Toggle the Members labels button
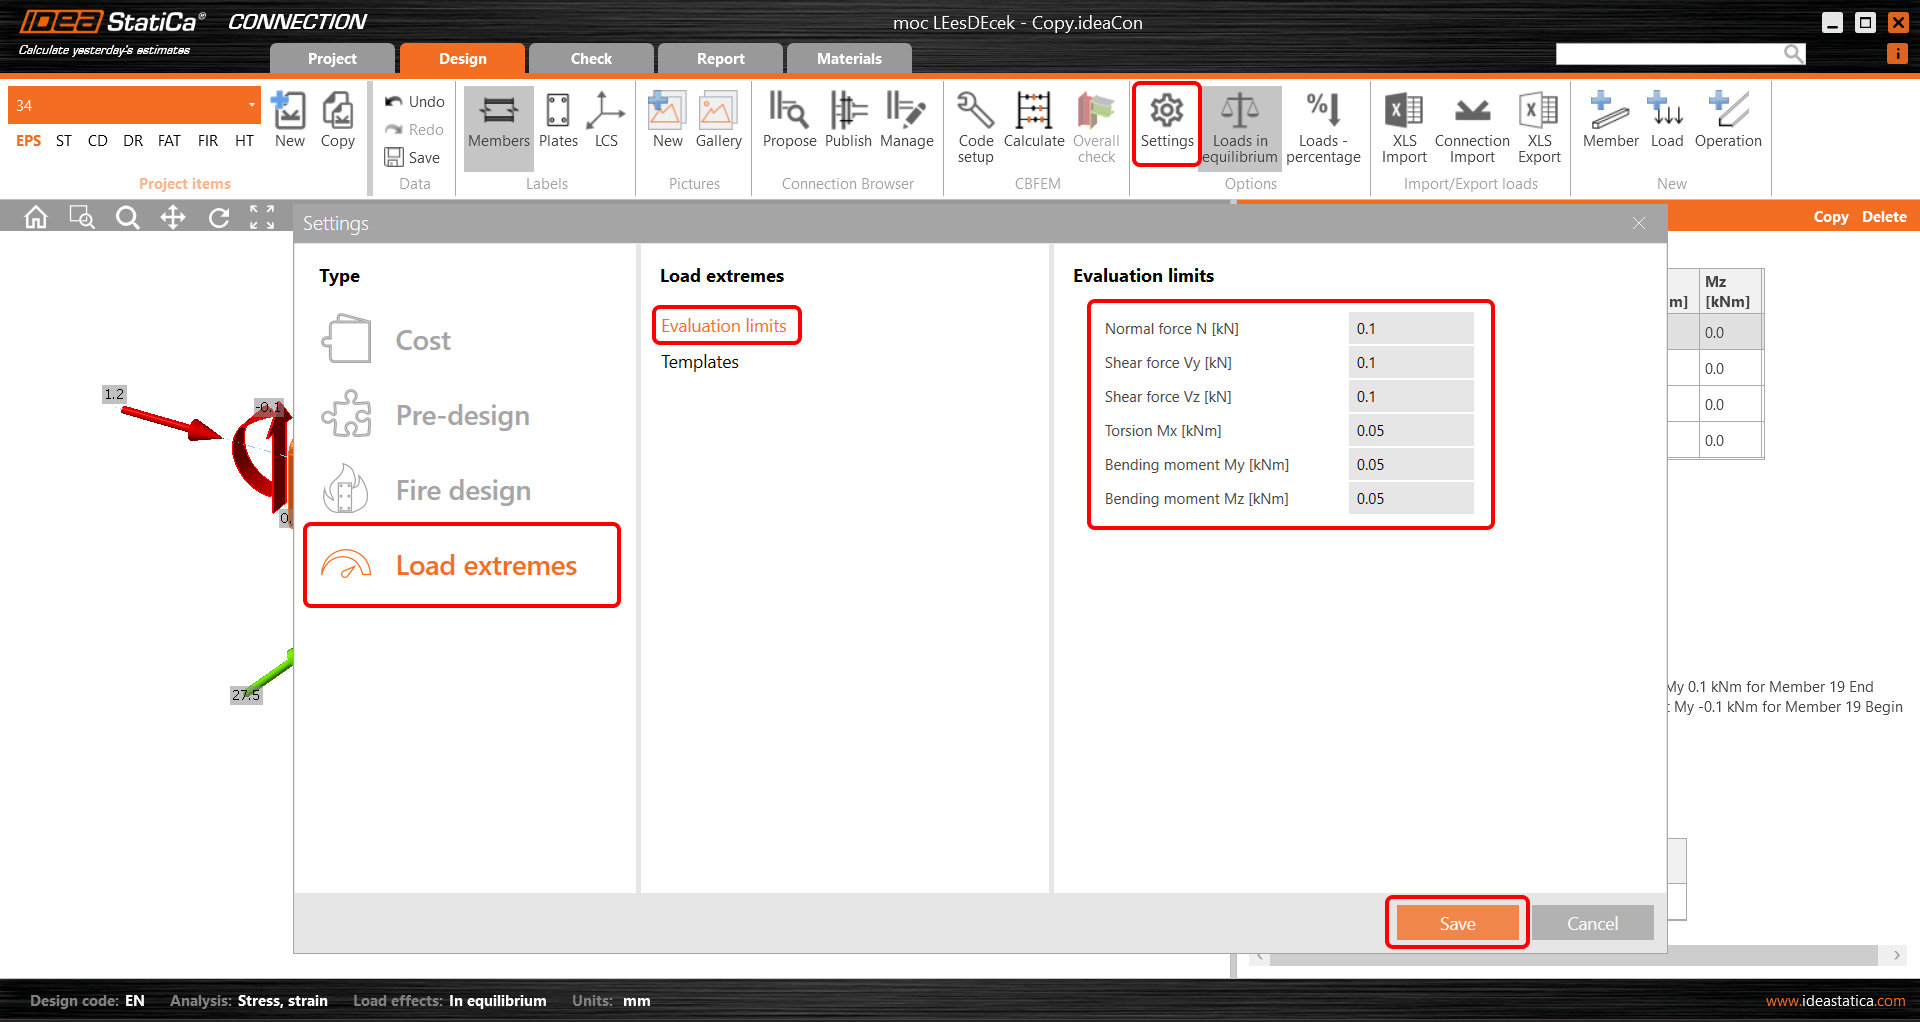Viewport: 1920px width, 1022px height. (498, 122)
